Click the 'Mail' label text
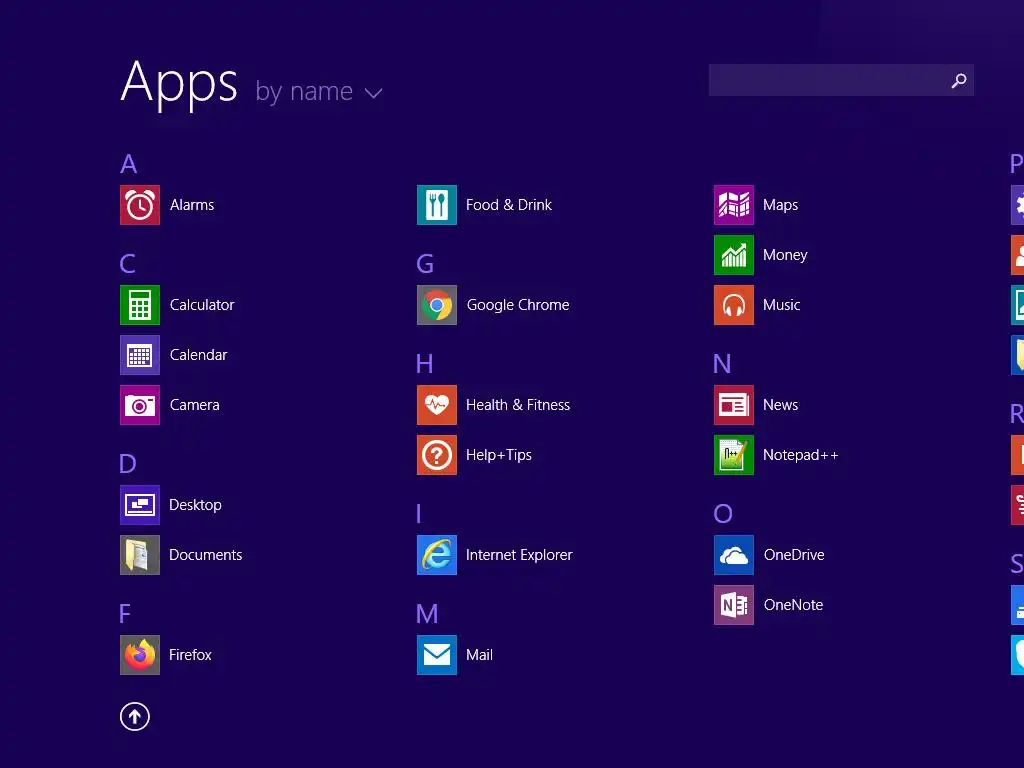The image size is (1024, 768). click(479, 655)
